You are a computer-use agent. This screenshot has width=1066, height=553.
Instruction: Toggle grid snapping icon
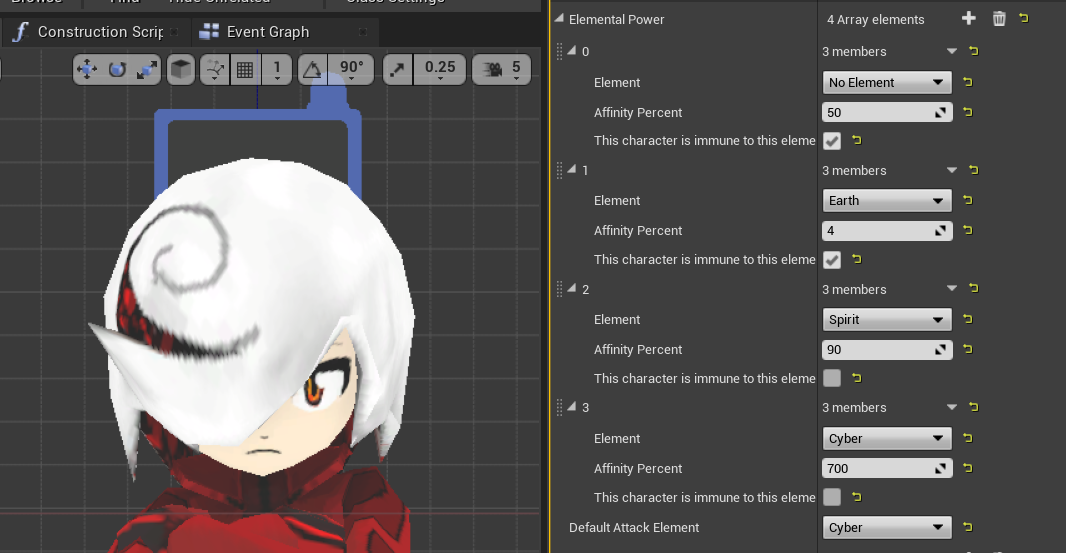click(x=245, y=69)
